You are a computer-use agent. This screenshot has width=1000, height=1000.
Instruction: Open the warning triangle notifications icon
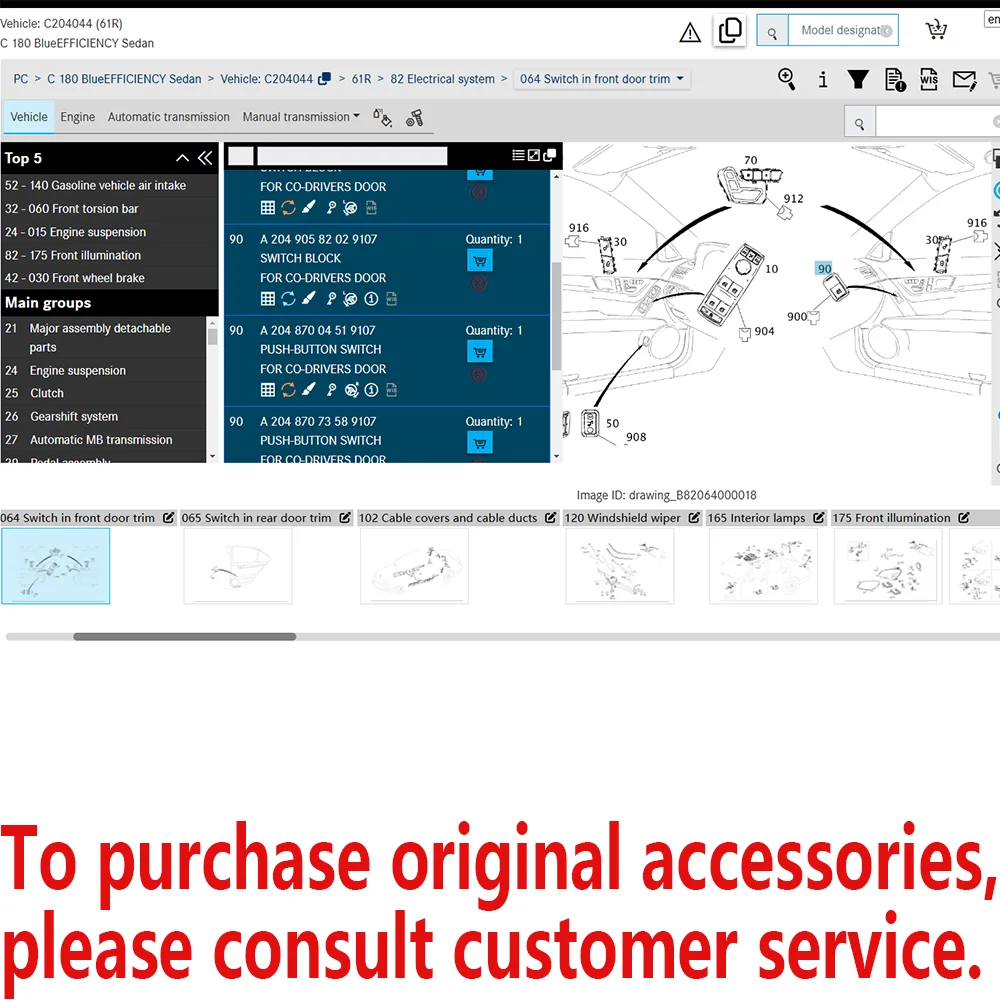coord(689,32)
